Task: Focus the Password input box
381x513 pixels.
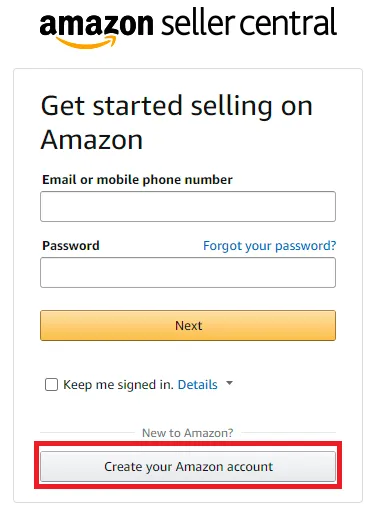Action: coord(188,272)
